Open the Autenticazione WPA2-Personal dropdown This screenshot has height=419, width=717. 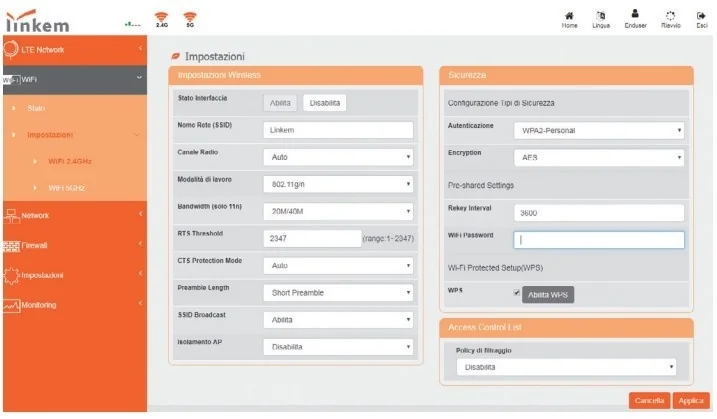(599, 130)
